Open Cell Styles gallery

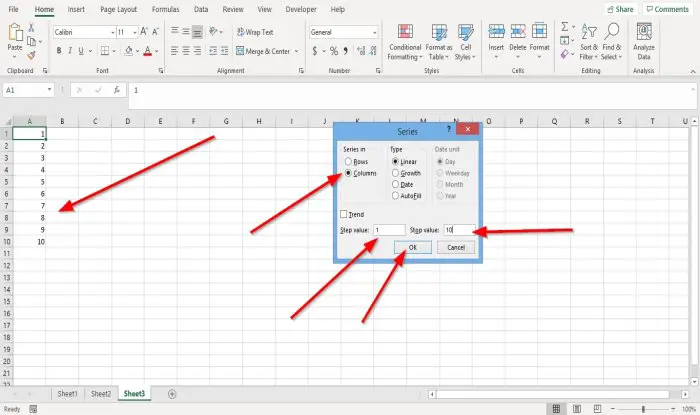click(465, 42)
